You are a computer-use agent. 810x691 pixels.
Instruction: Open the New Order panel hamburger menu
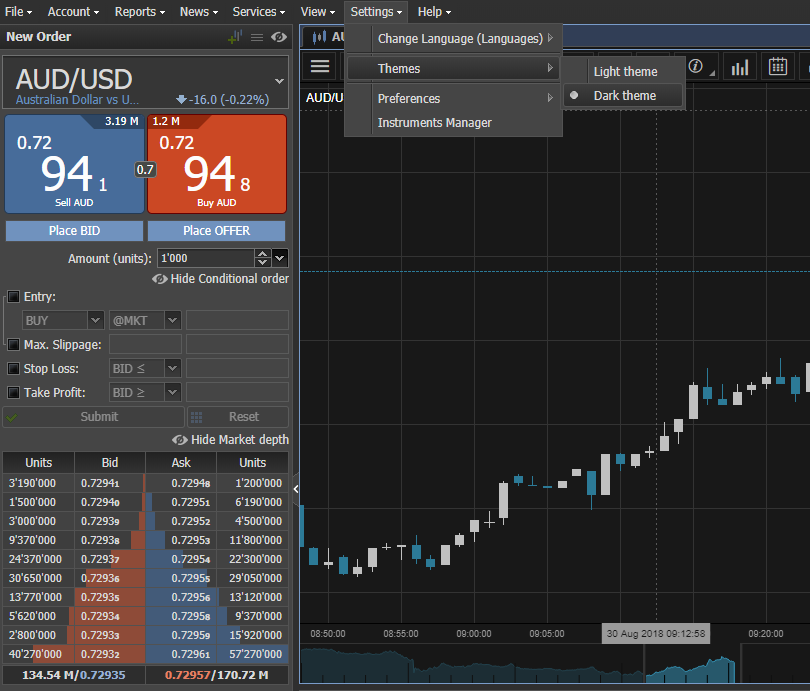tap(257, 37)
